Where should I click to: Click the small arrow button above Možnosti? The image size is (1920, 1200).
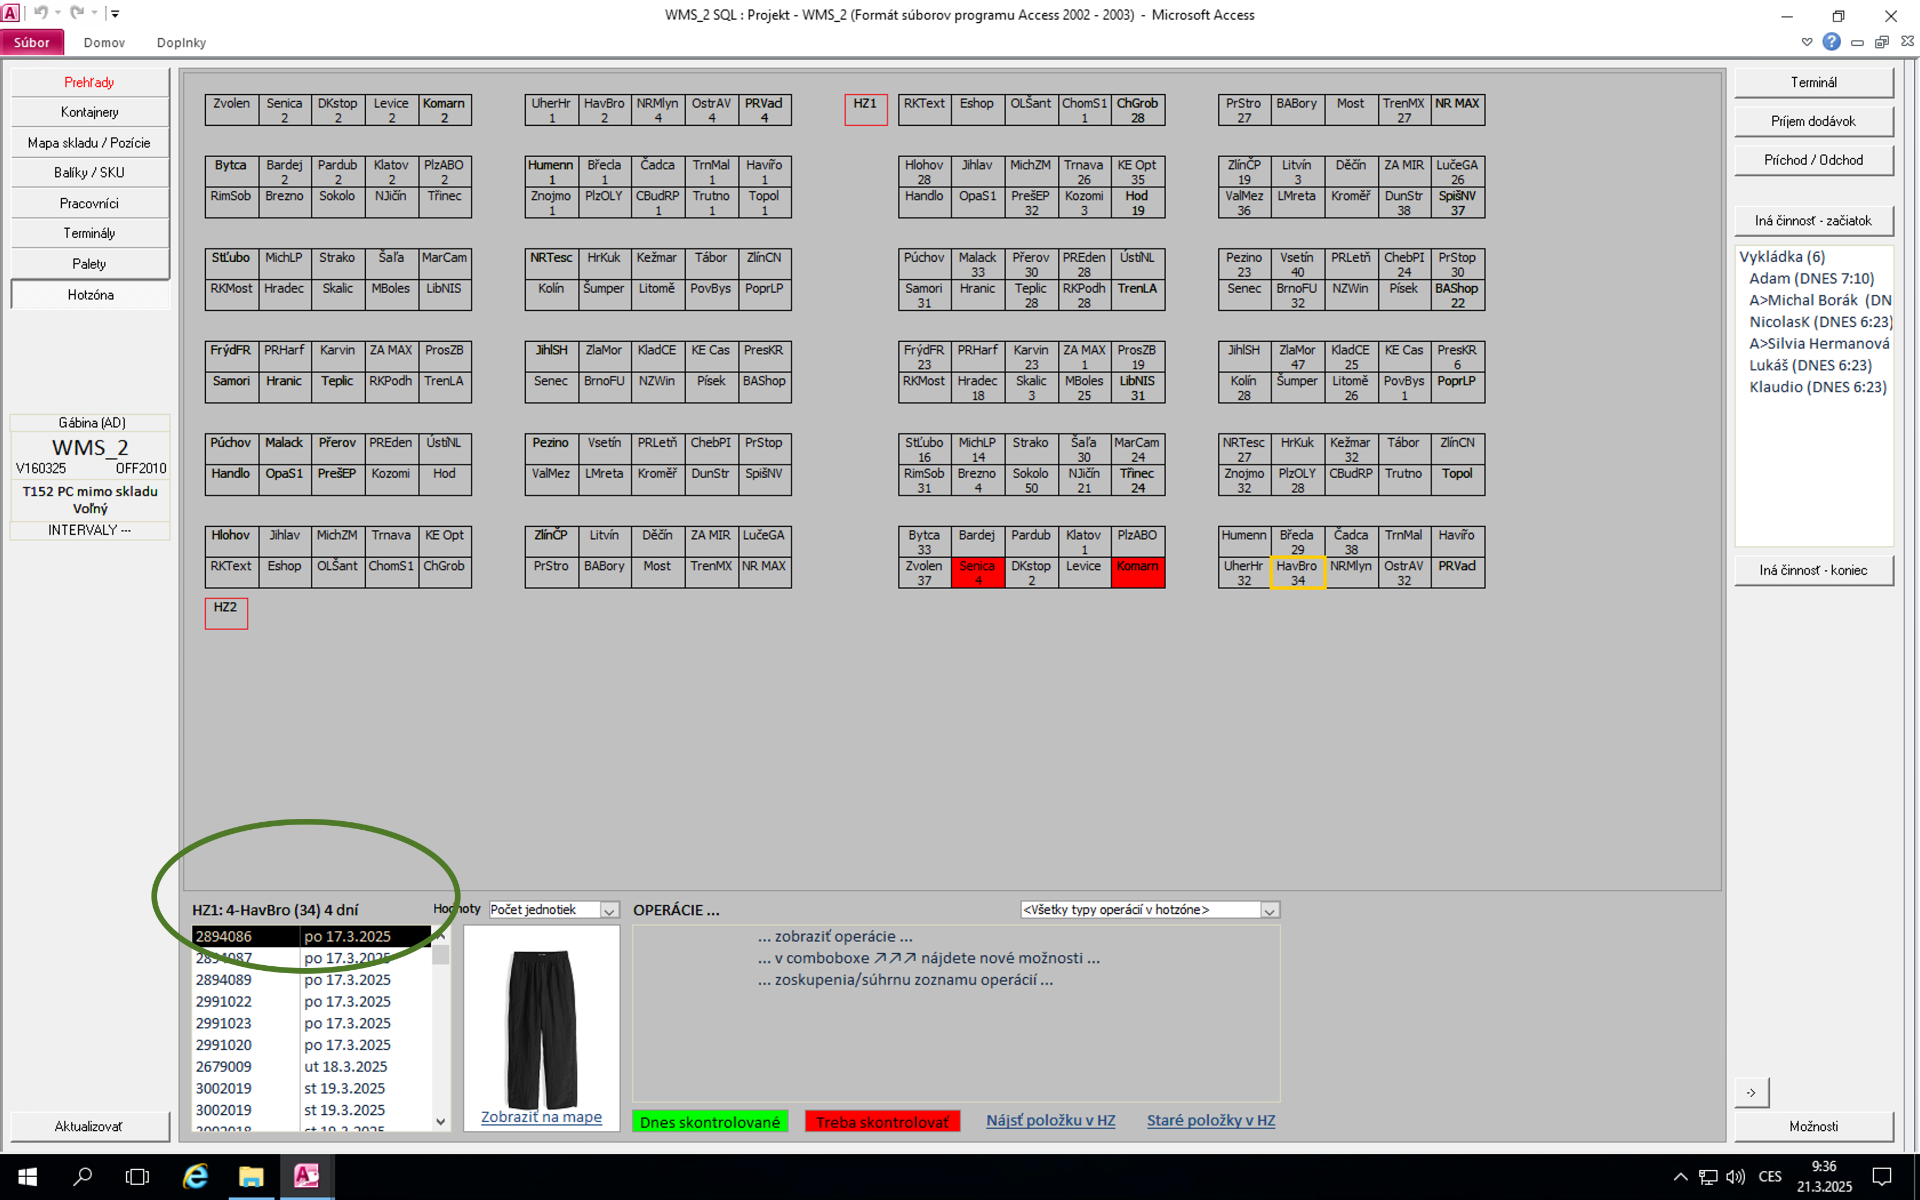[x=1751, y=1092]
